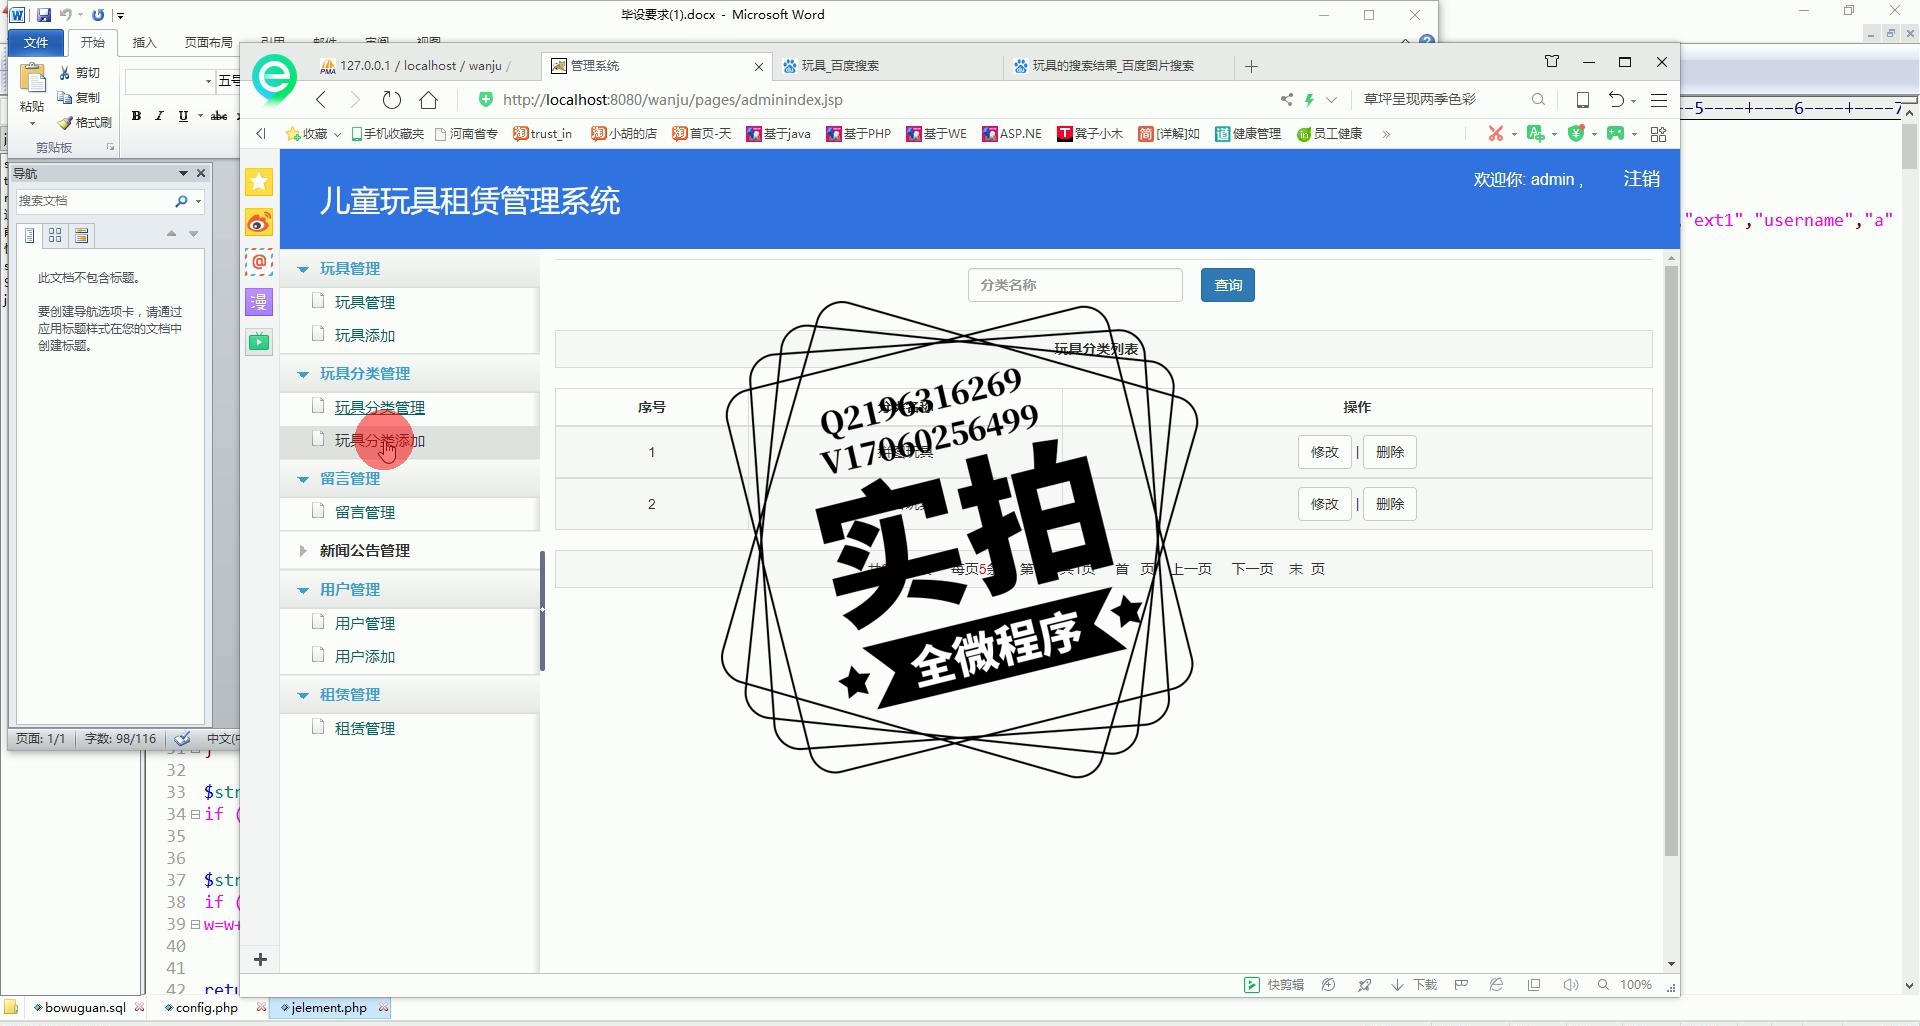
Task: Click the address bar URL
Action: (672, 99)
